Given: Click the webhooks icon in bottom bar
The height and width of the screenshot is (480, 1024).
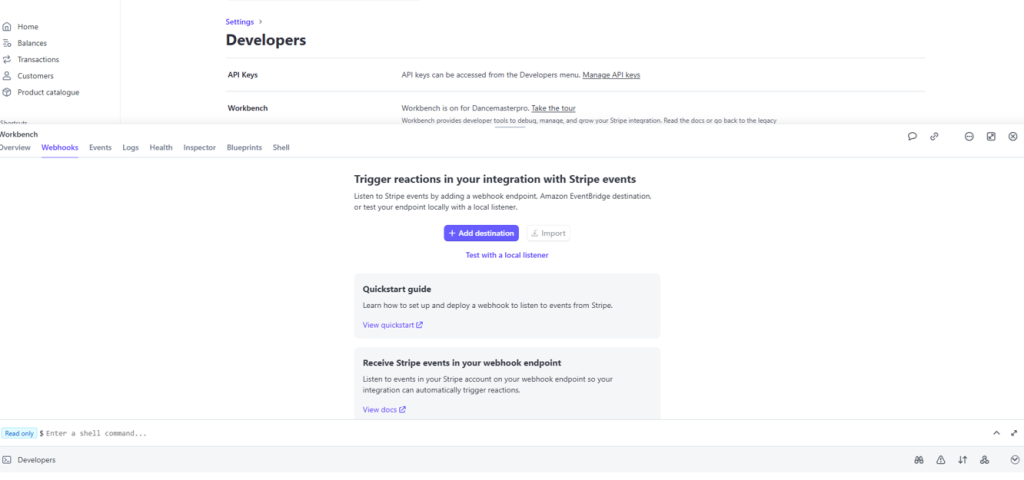Looking at the screenshot, I should [984, 460].
